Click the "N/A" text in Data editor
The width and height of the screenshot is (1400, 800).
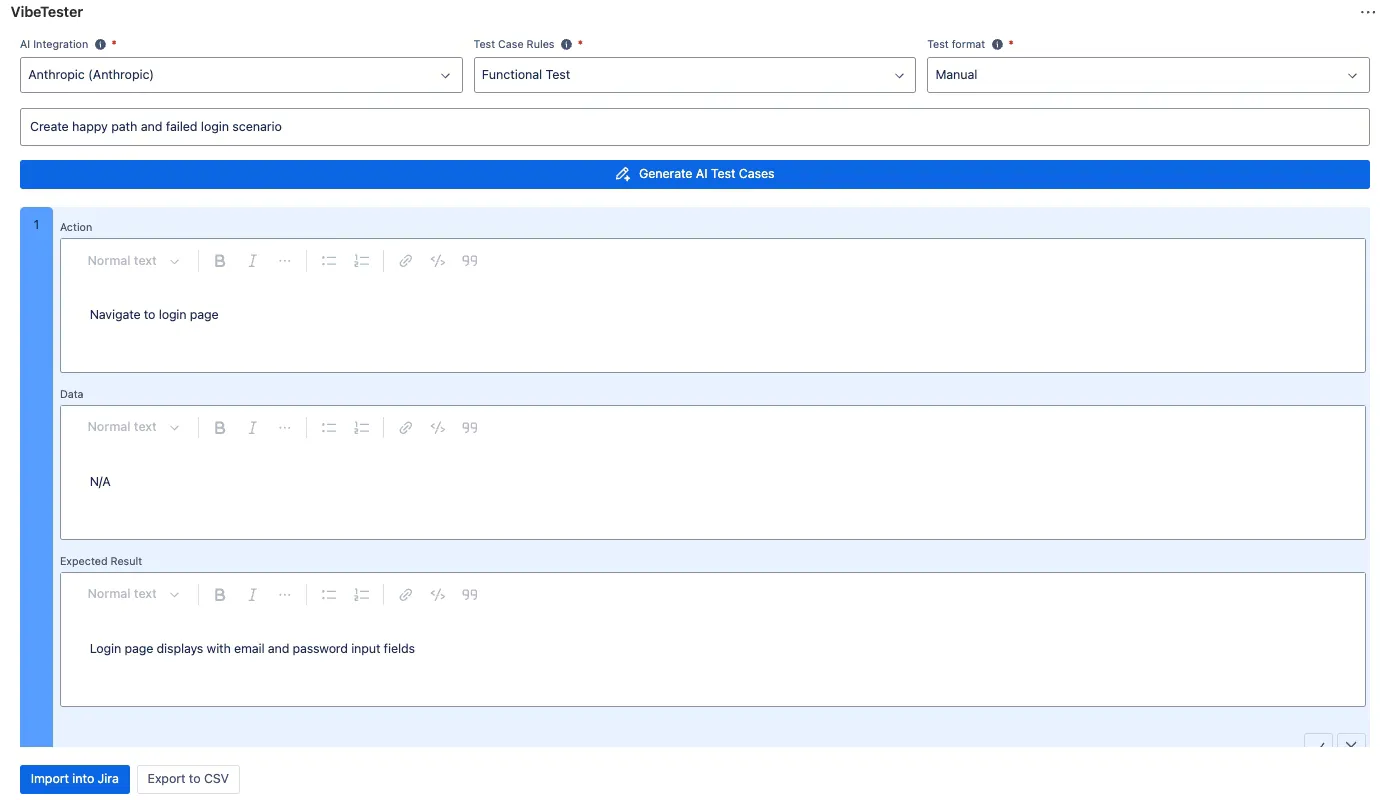[100, 482]
